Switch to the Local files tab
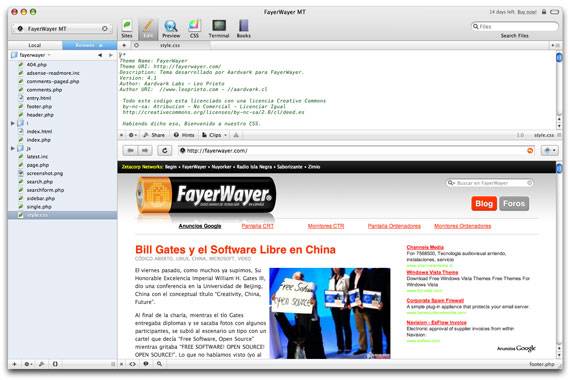The image size is (570, 380). (35, 45)
